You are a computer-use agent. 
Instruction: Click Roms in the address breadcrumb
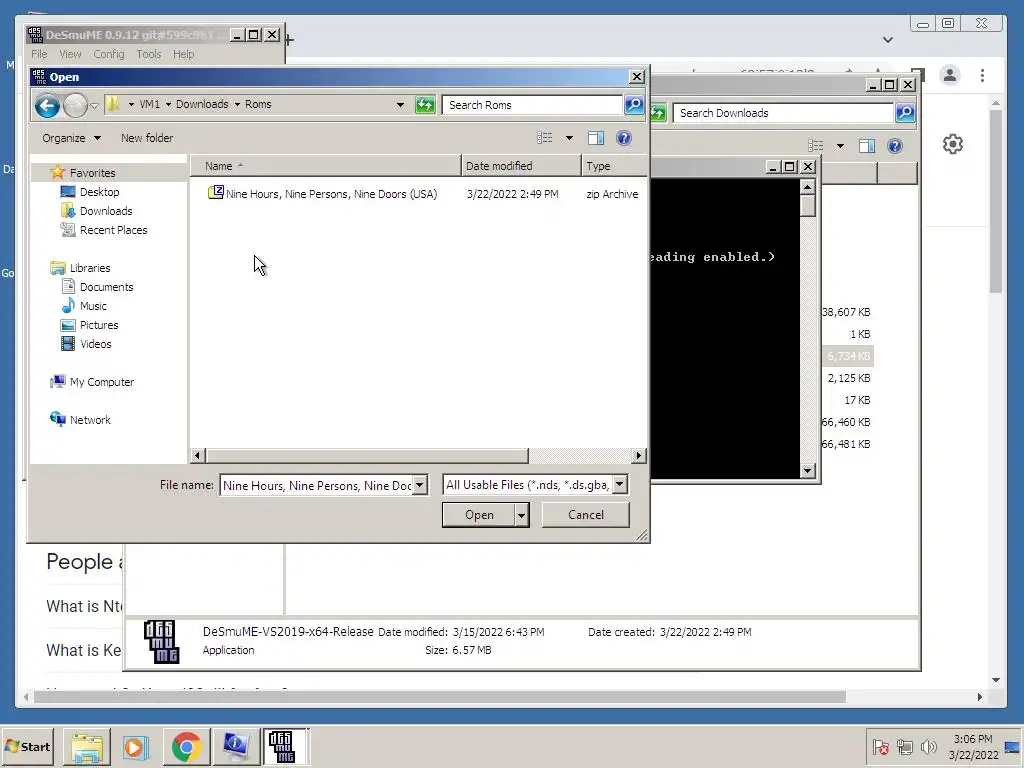pyautogui.click(x=258, y=104)
